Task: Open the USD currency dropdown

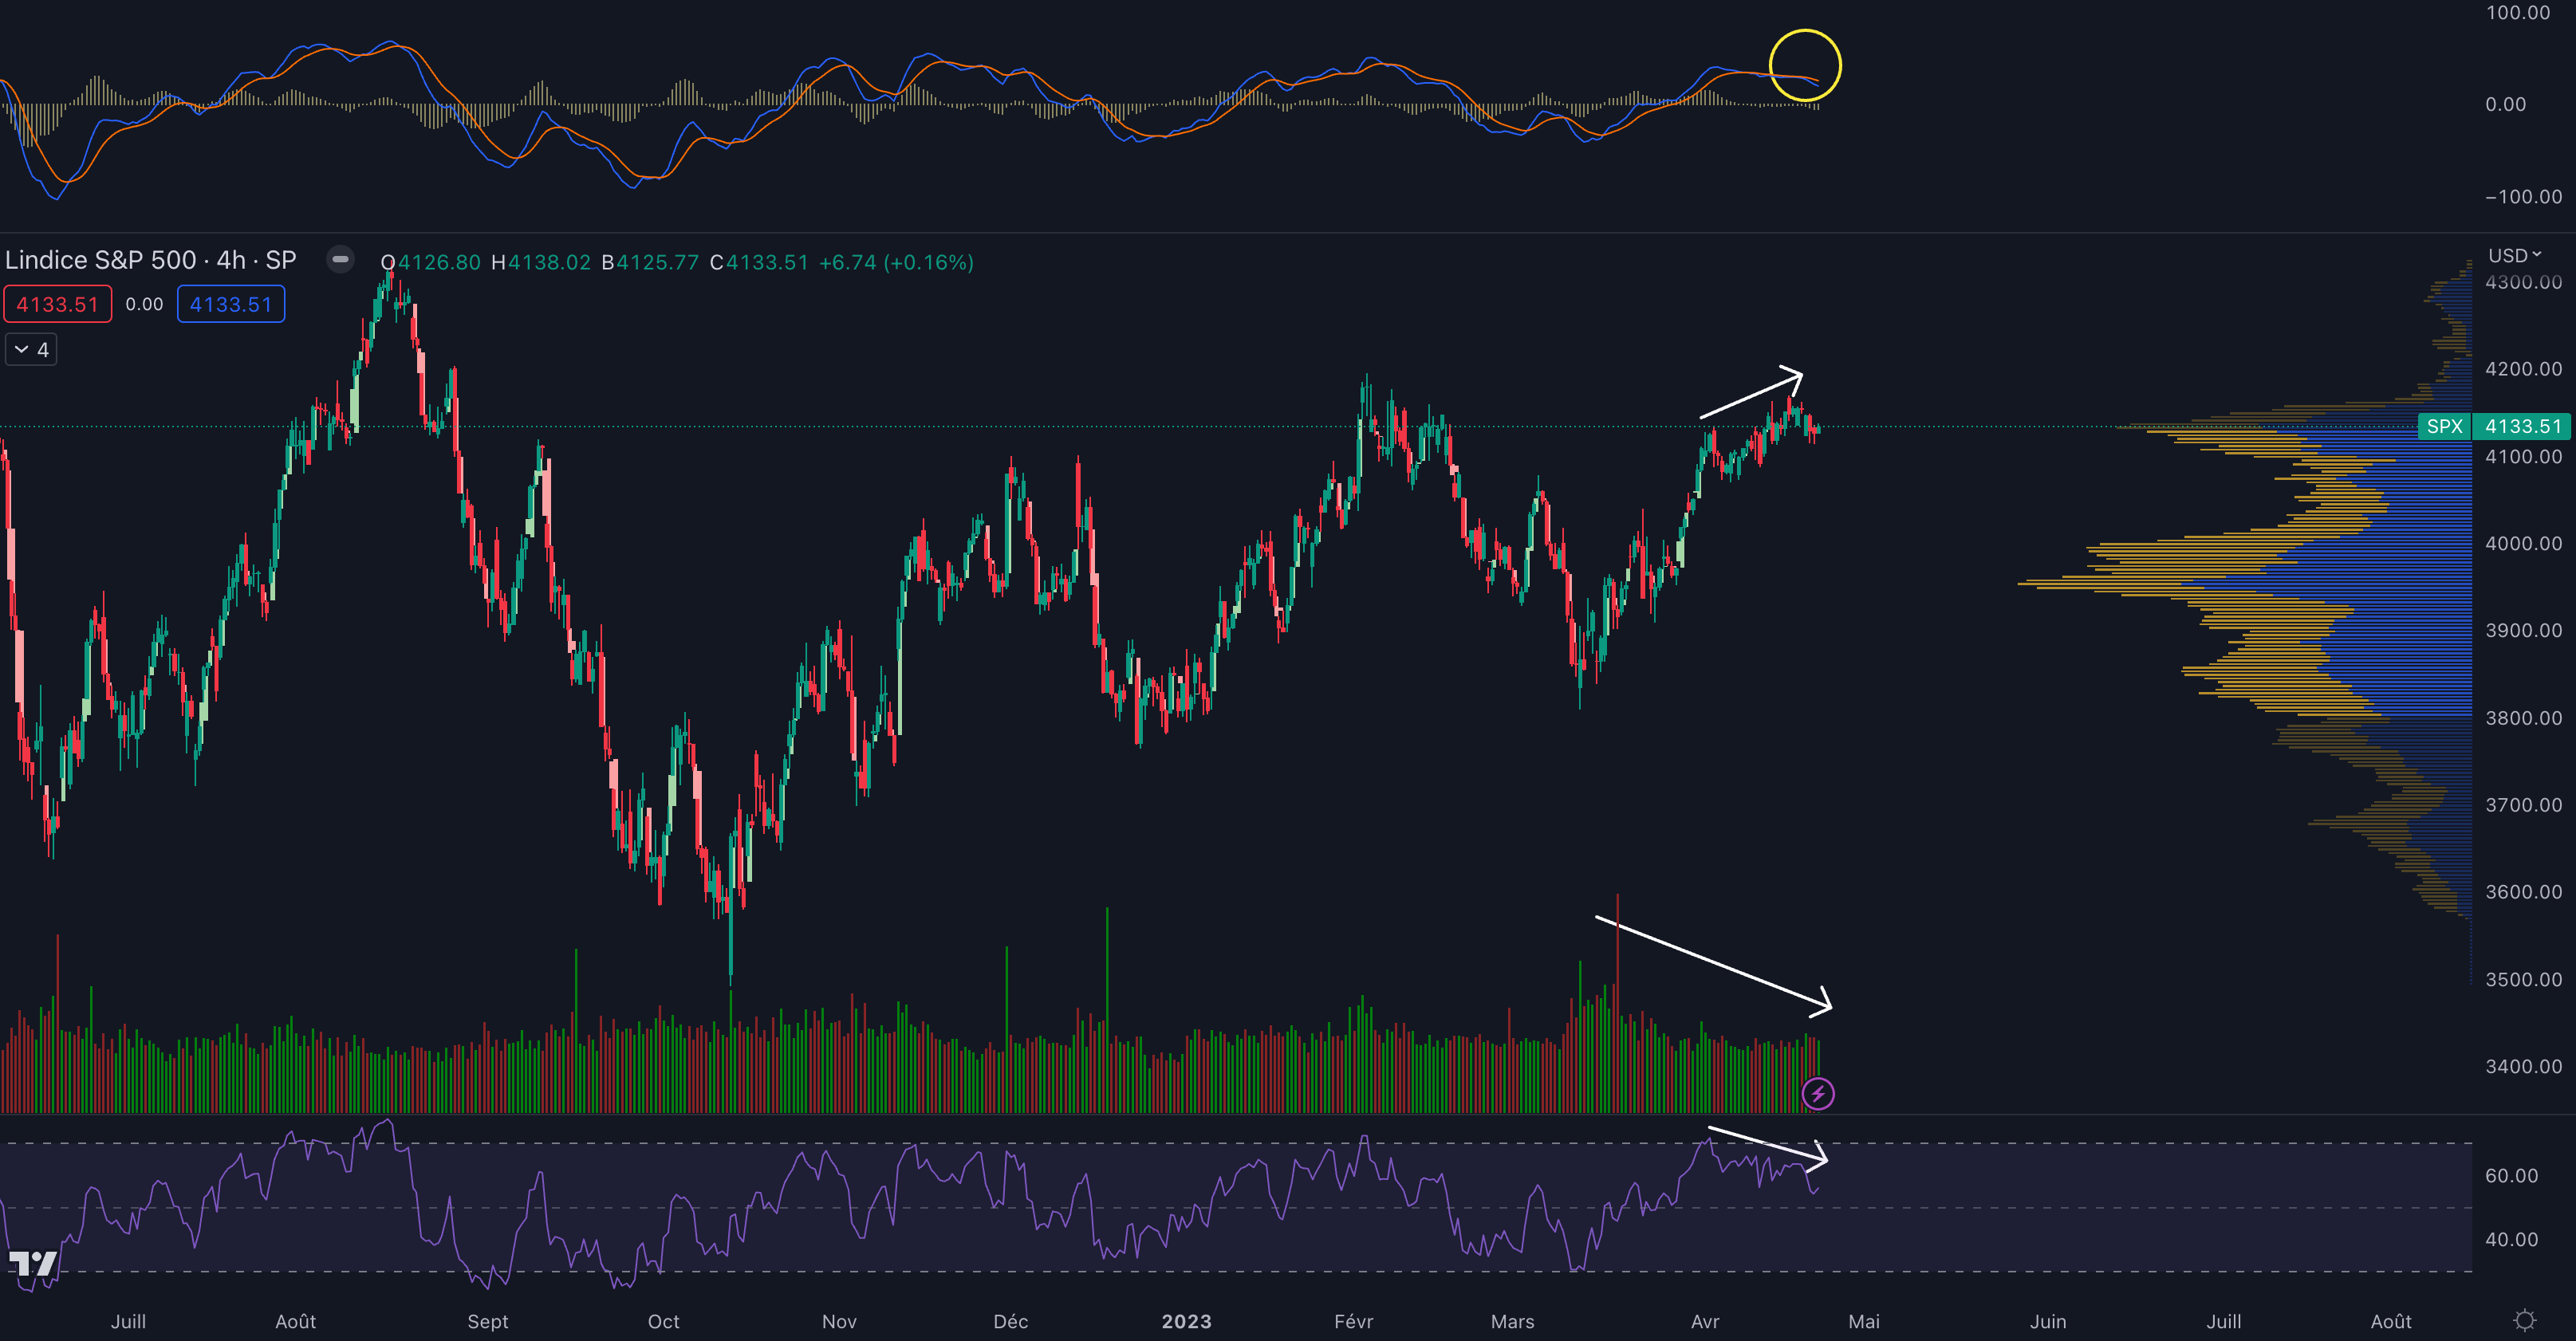Action: [2514, 256]
